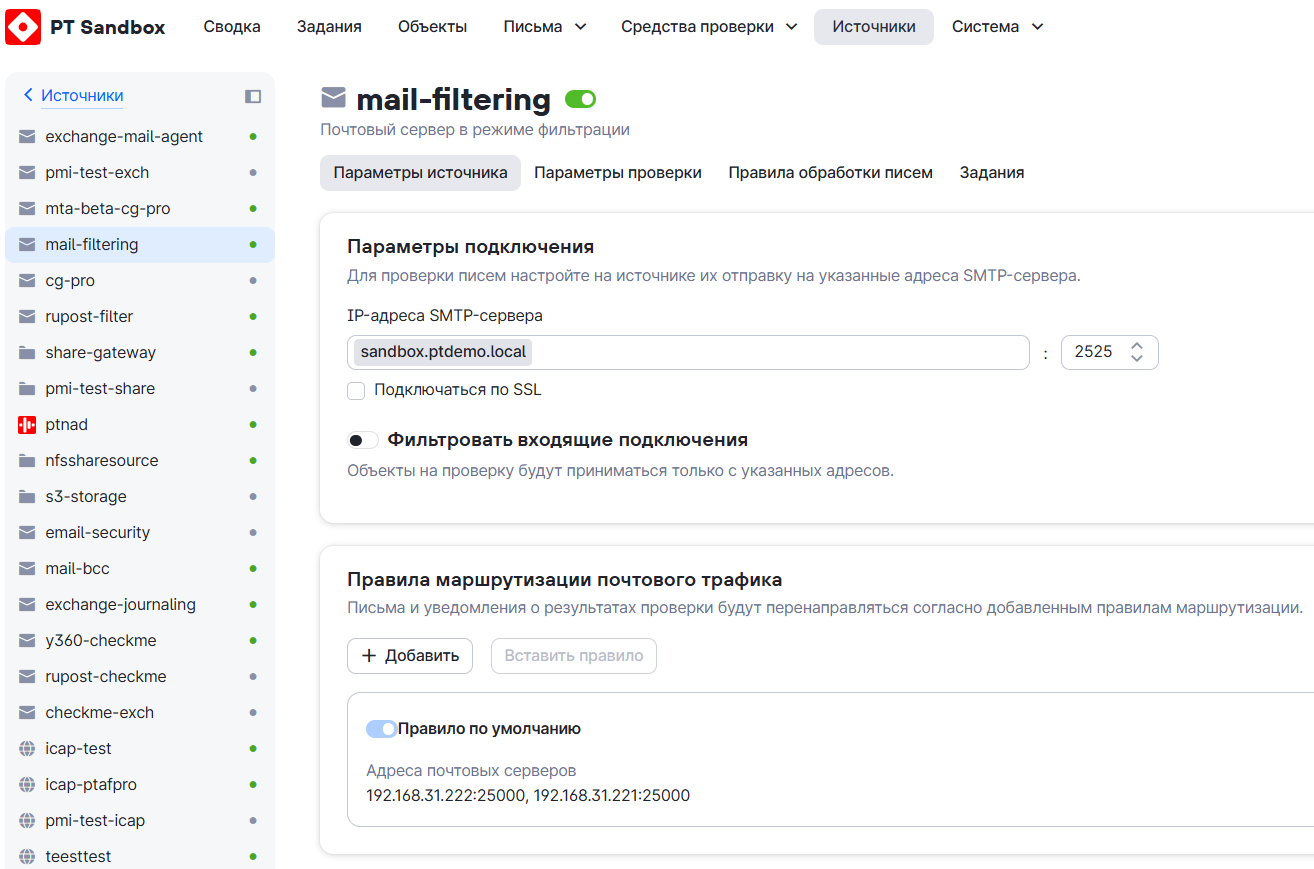
Task: Switch to the Задания source tab
Action: click(x=992, y=173)
